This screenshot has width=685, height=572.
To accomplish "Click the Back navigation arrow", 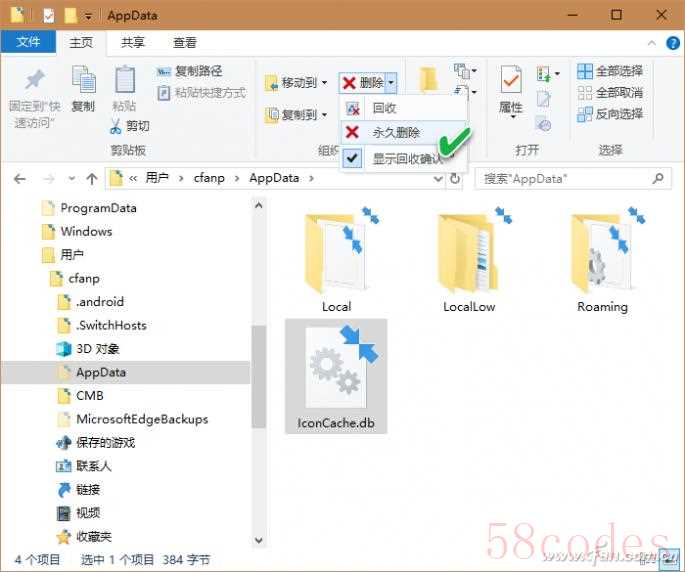I will [x=20, y=179].
